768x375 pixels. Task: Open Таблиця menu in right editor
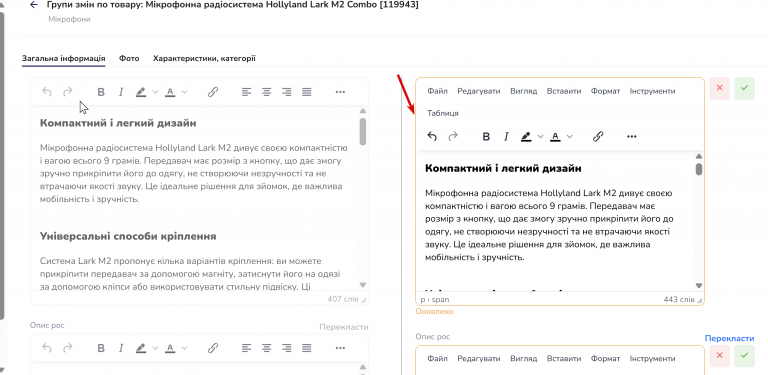443,113
